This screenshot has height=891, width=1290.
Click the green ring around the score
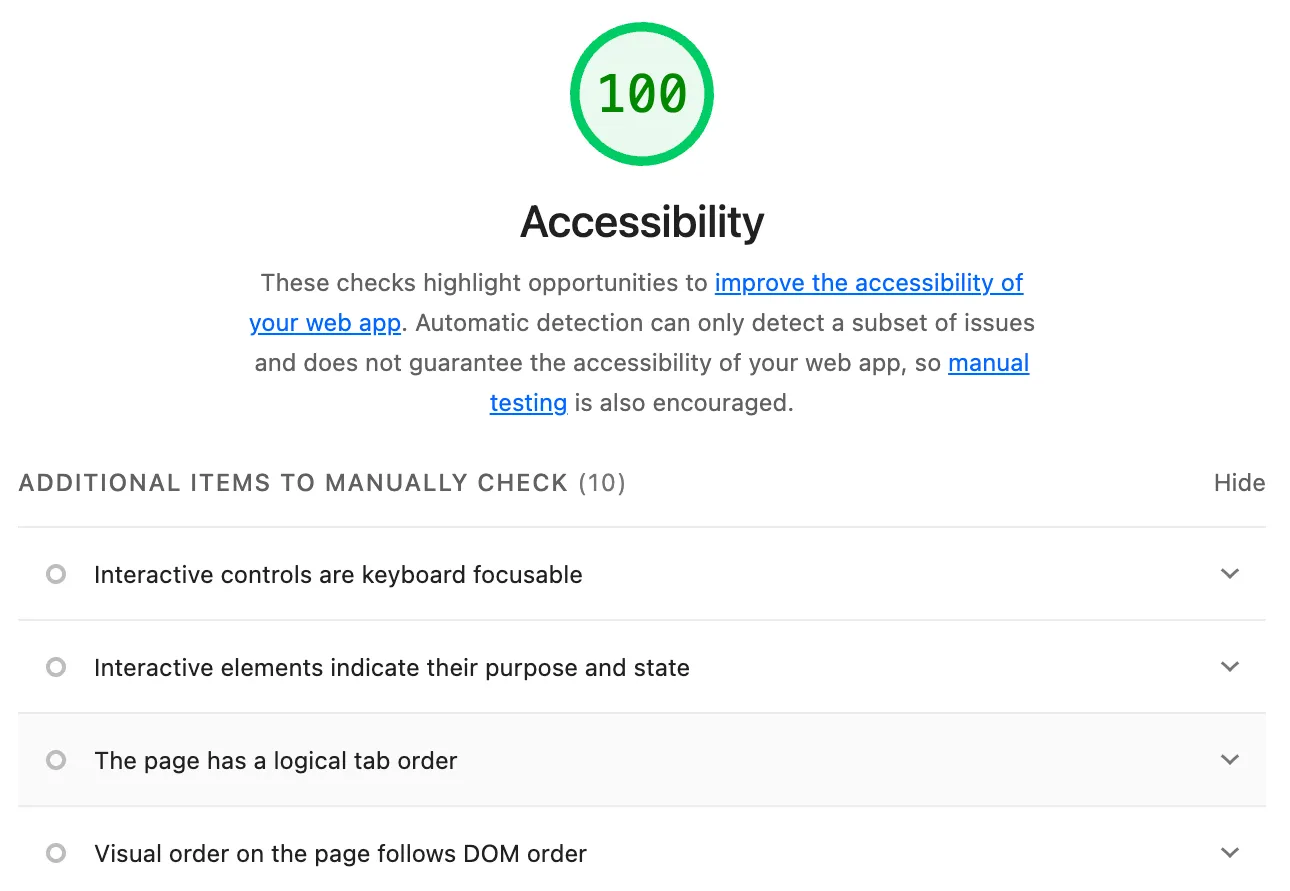[x=641, y=28]
